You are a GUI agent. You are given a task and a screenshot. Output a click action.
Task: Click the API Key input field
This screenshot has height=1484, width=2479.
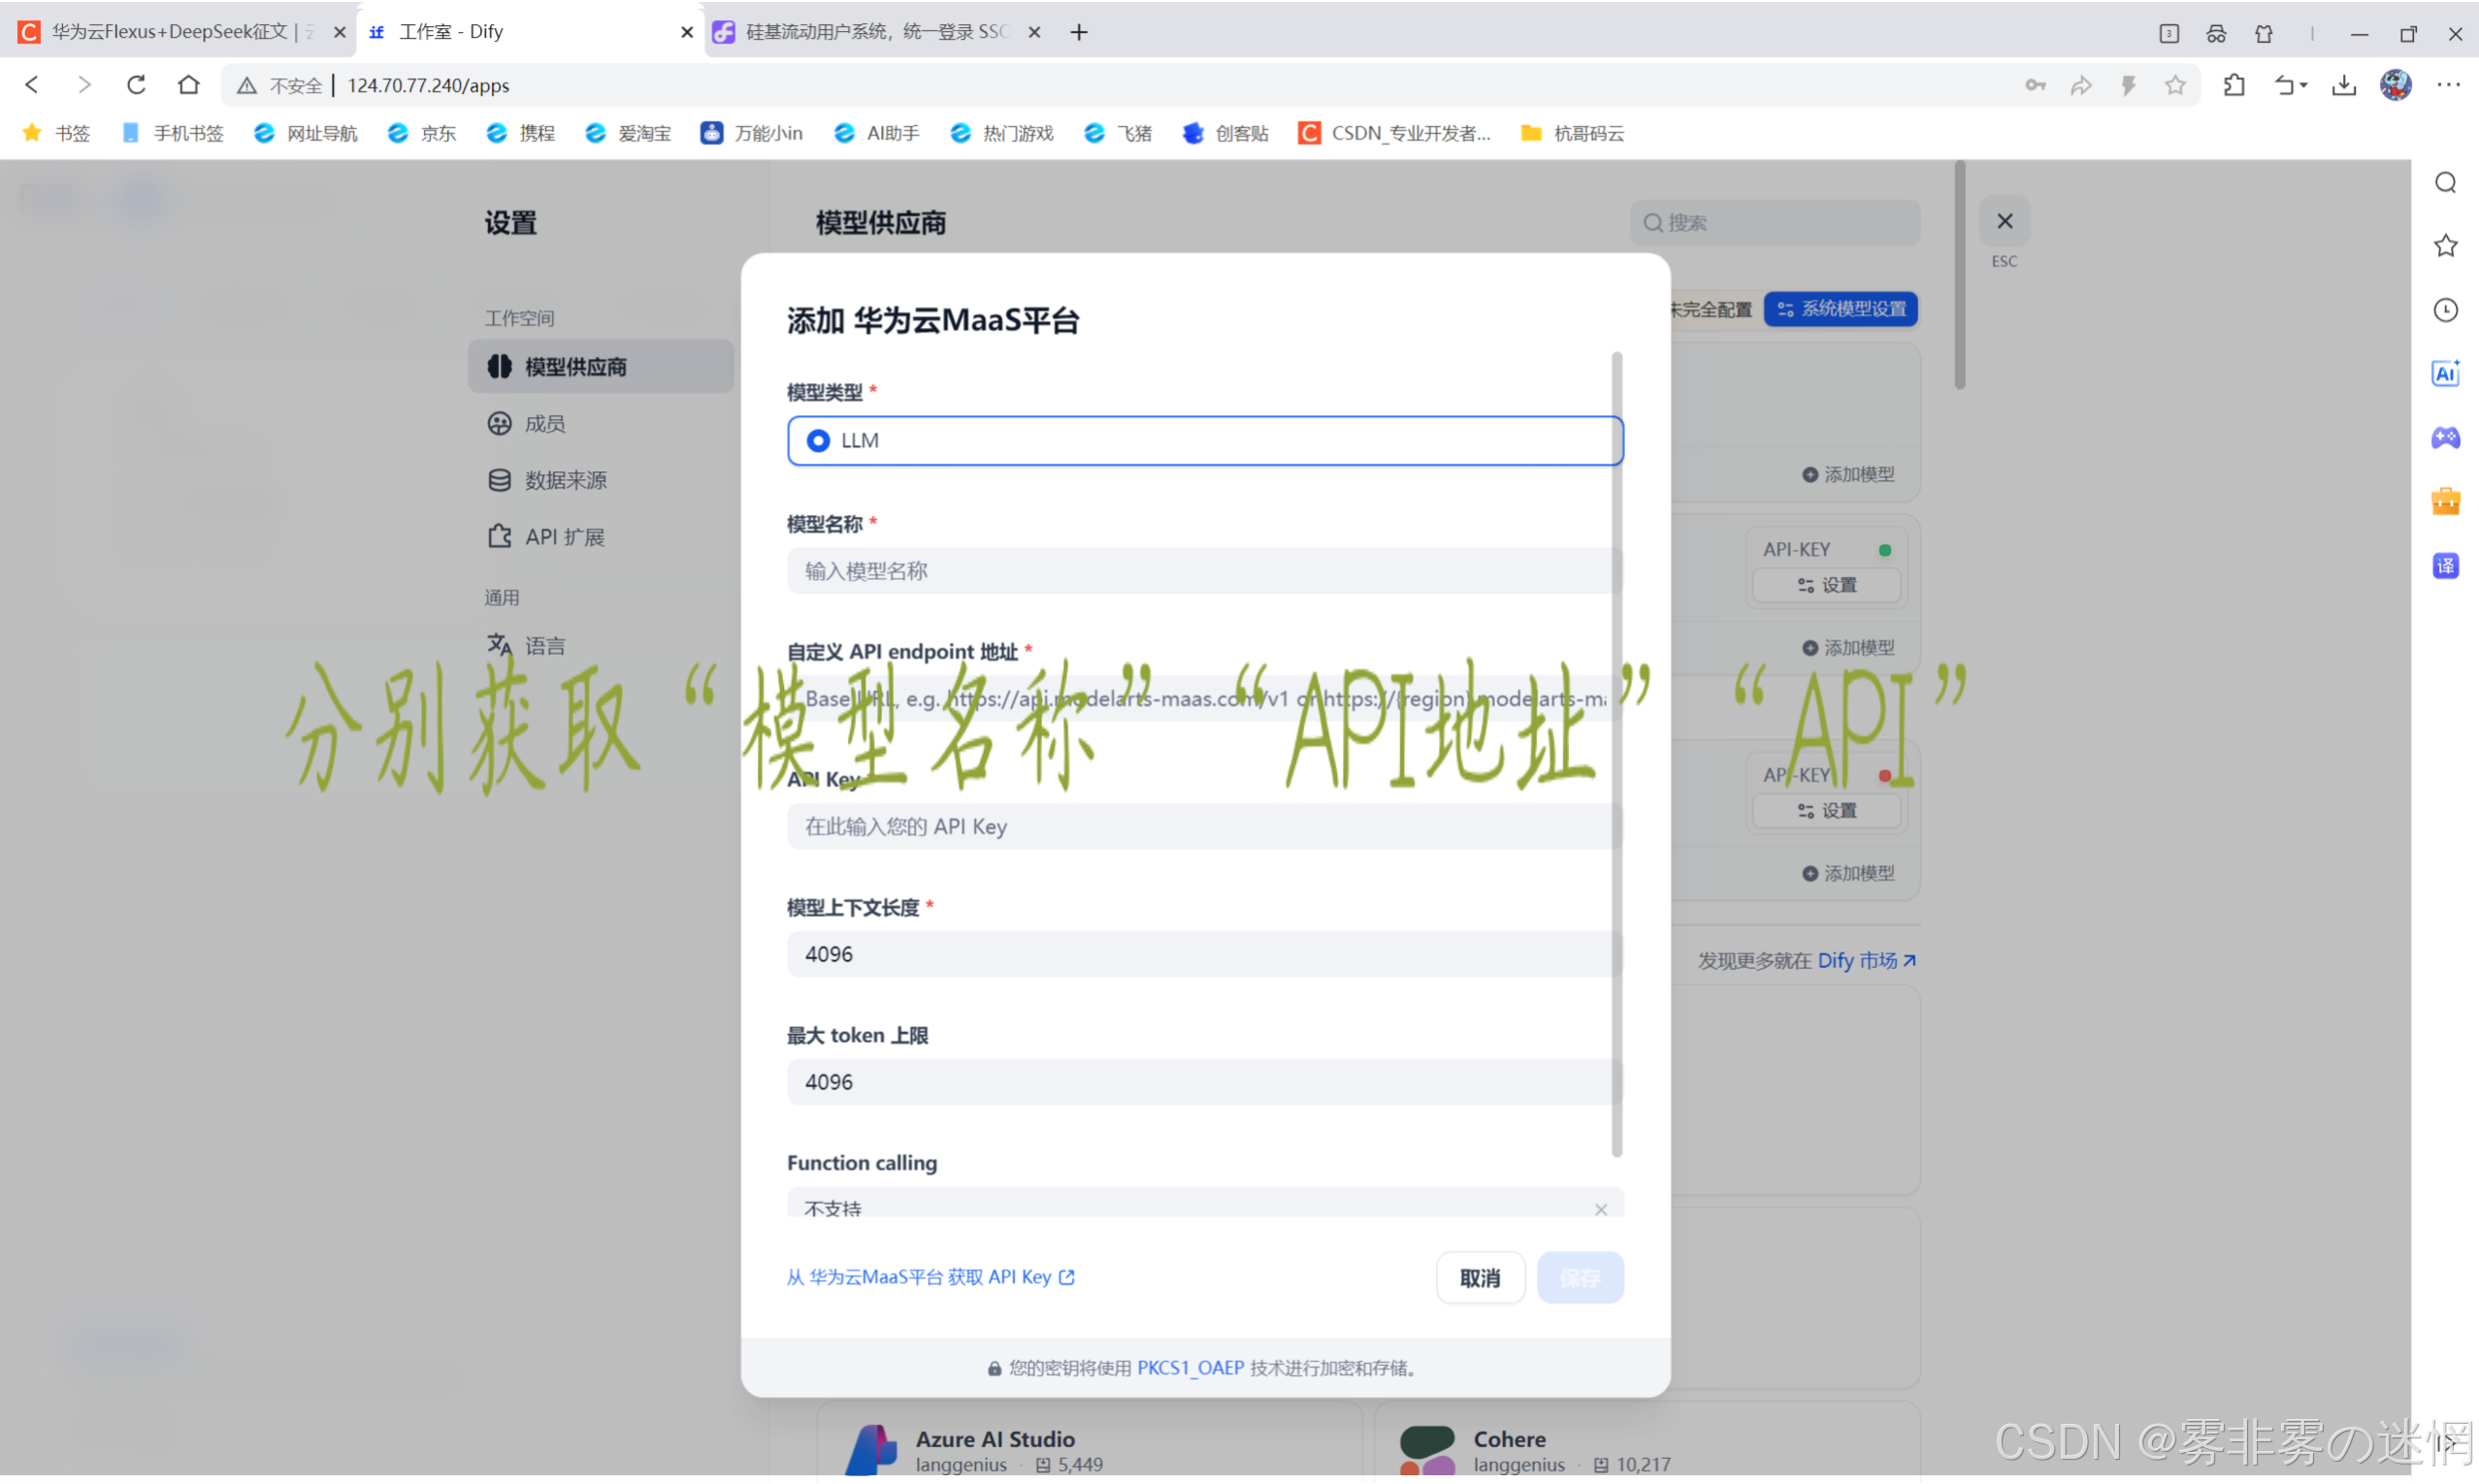[1203, 827]
